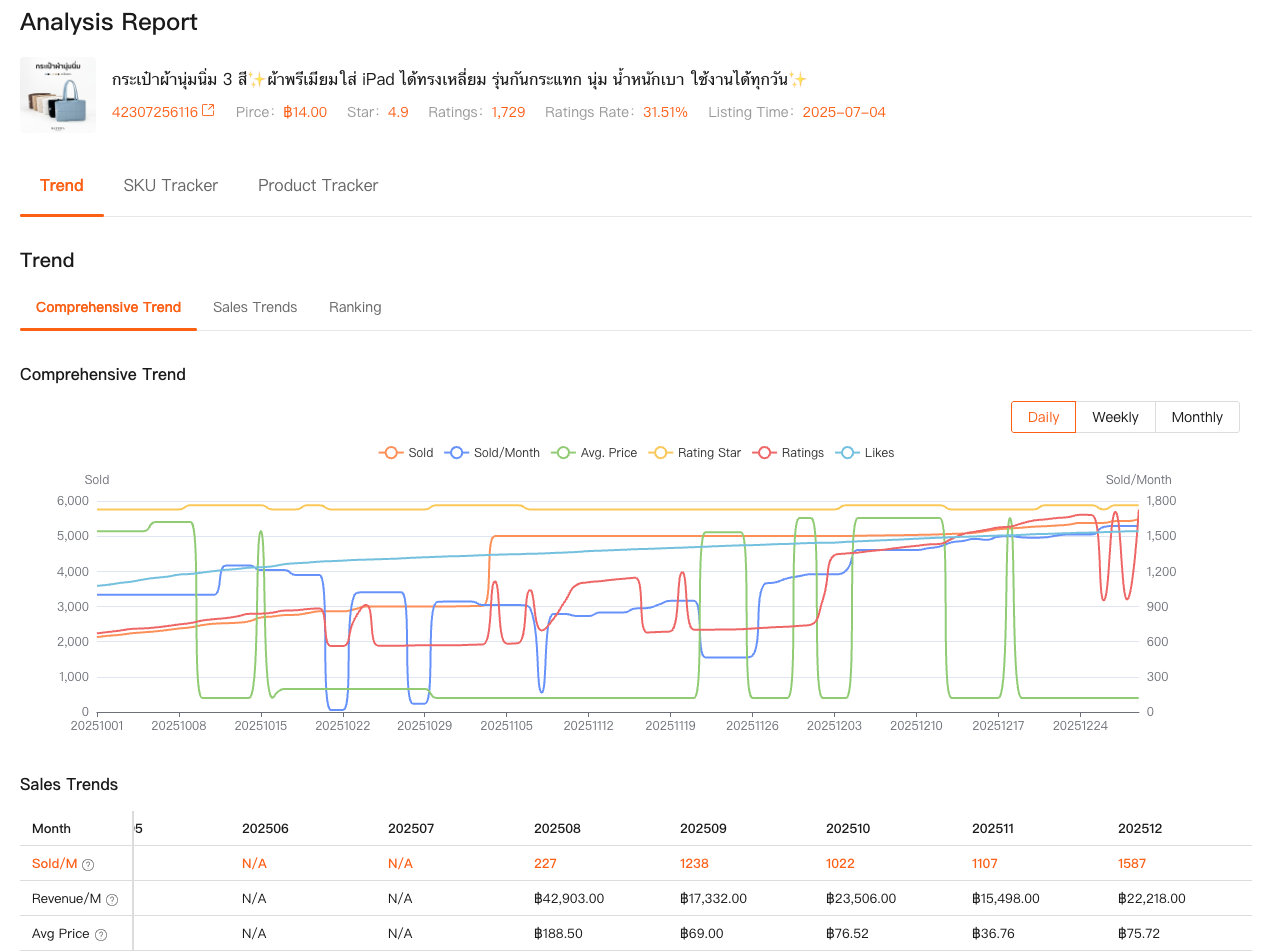Screen dimensions: 1267x952
Task: Open external link icon beside product ID
Action: coord(208,111)
